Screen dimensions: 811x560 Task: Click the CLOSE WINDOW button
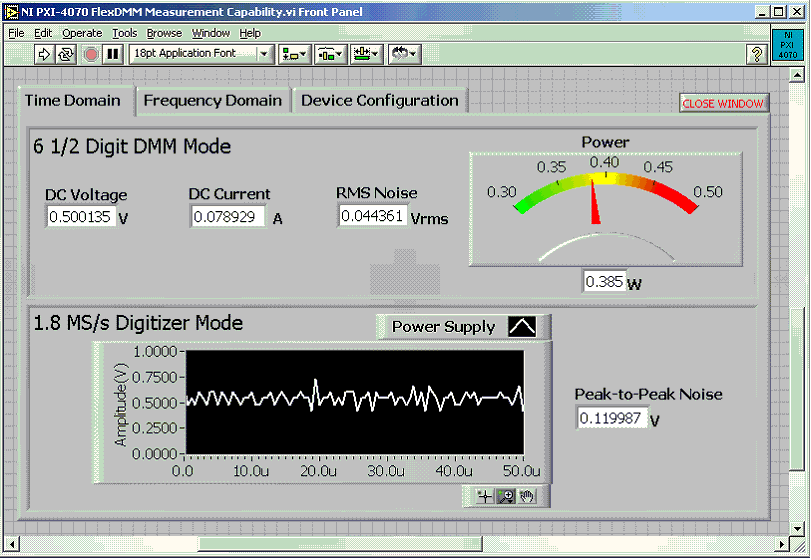click(723, 104)
